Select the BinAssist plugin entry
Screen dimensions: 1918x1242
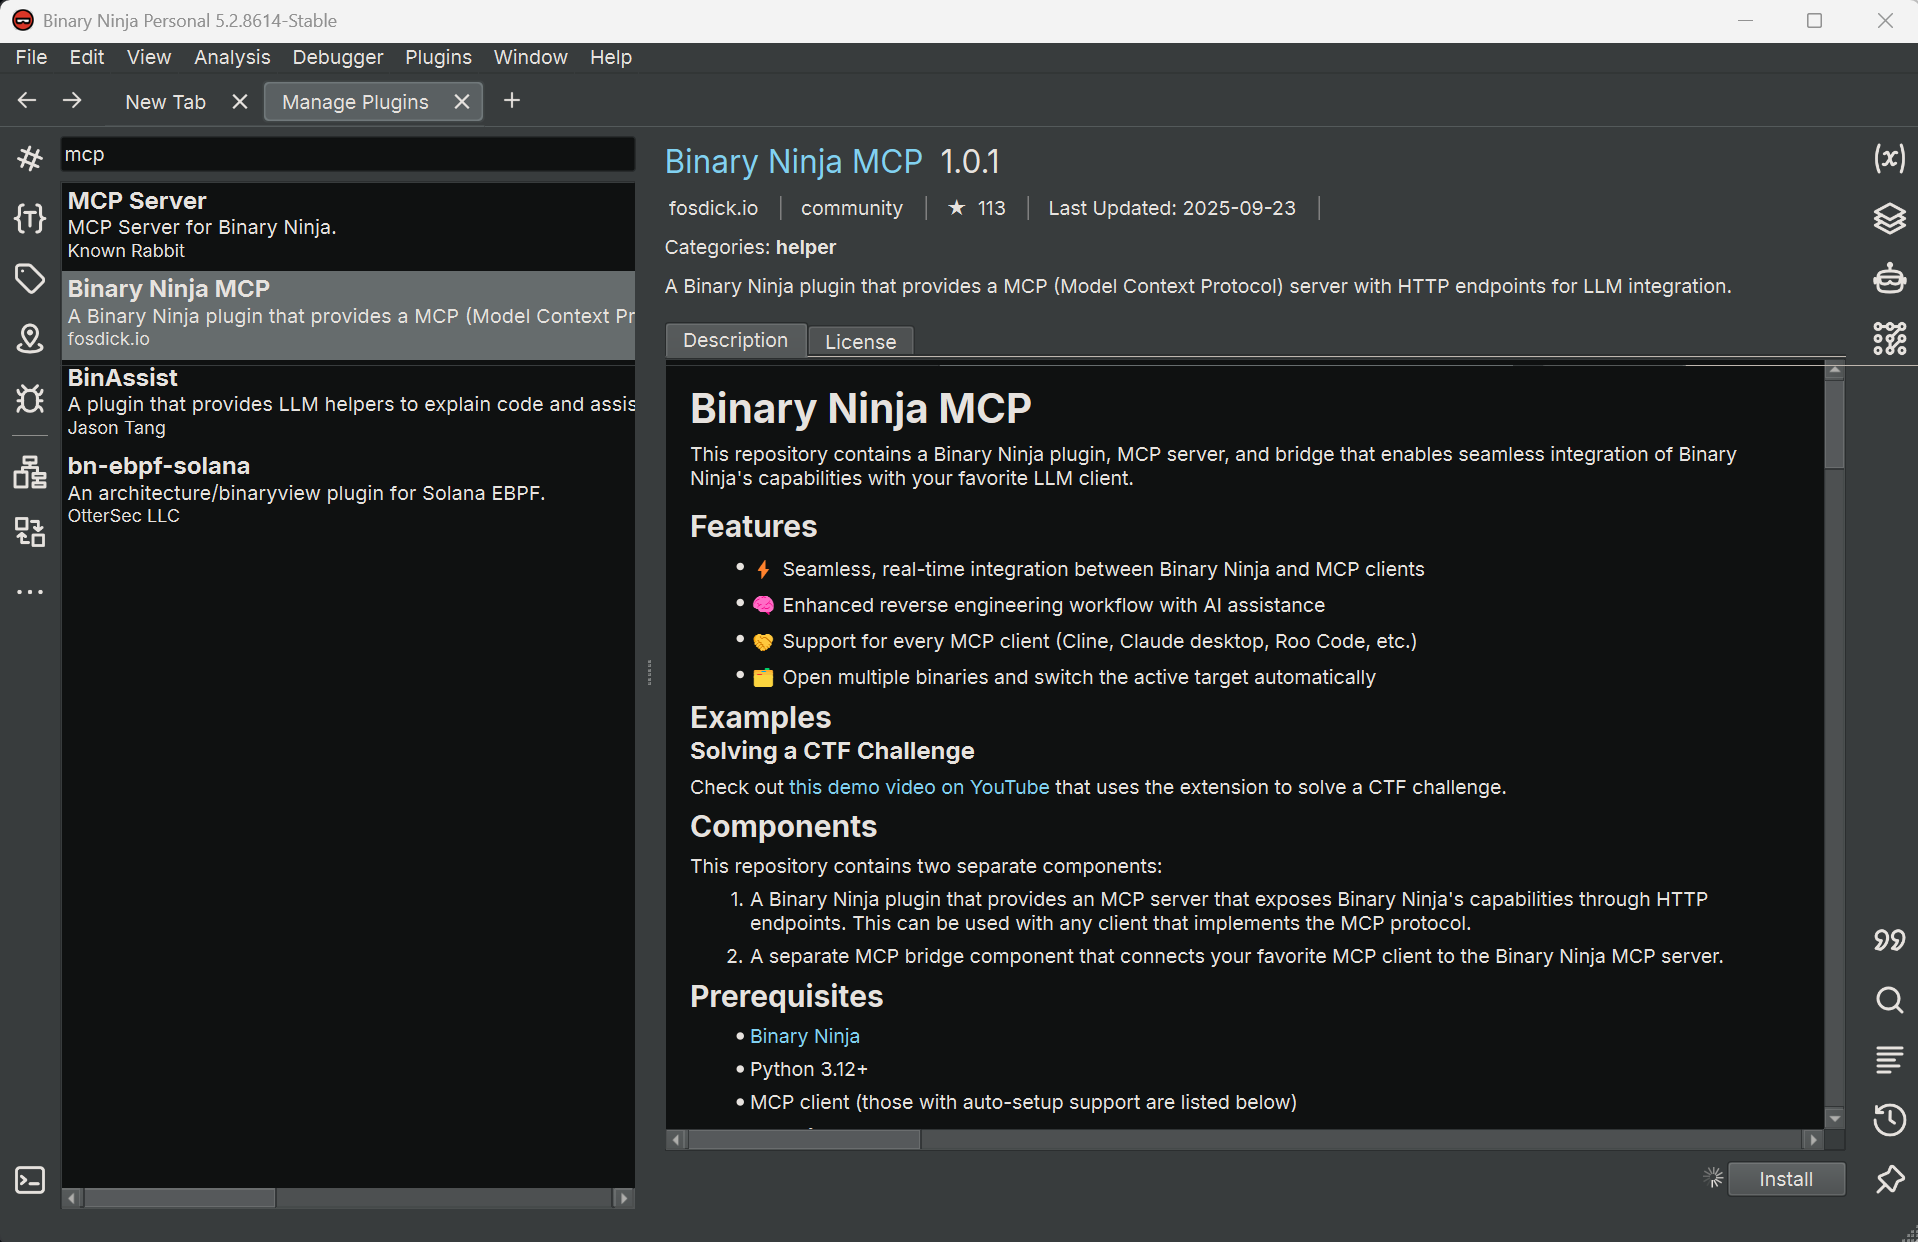348,400
